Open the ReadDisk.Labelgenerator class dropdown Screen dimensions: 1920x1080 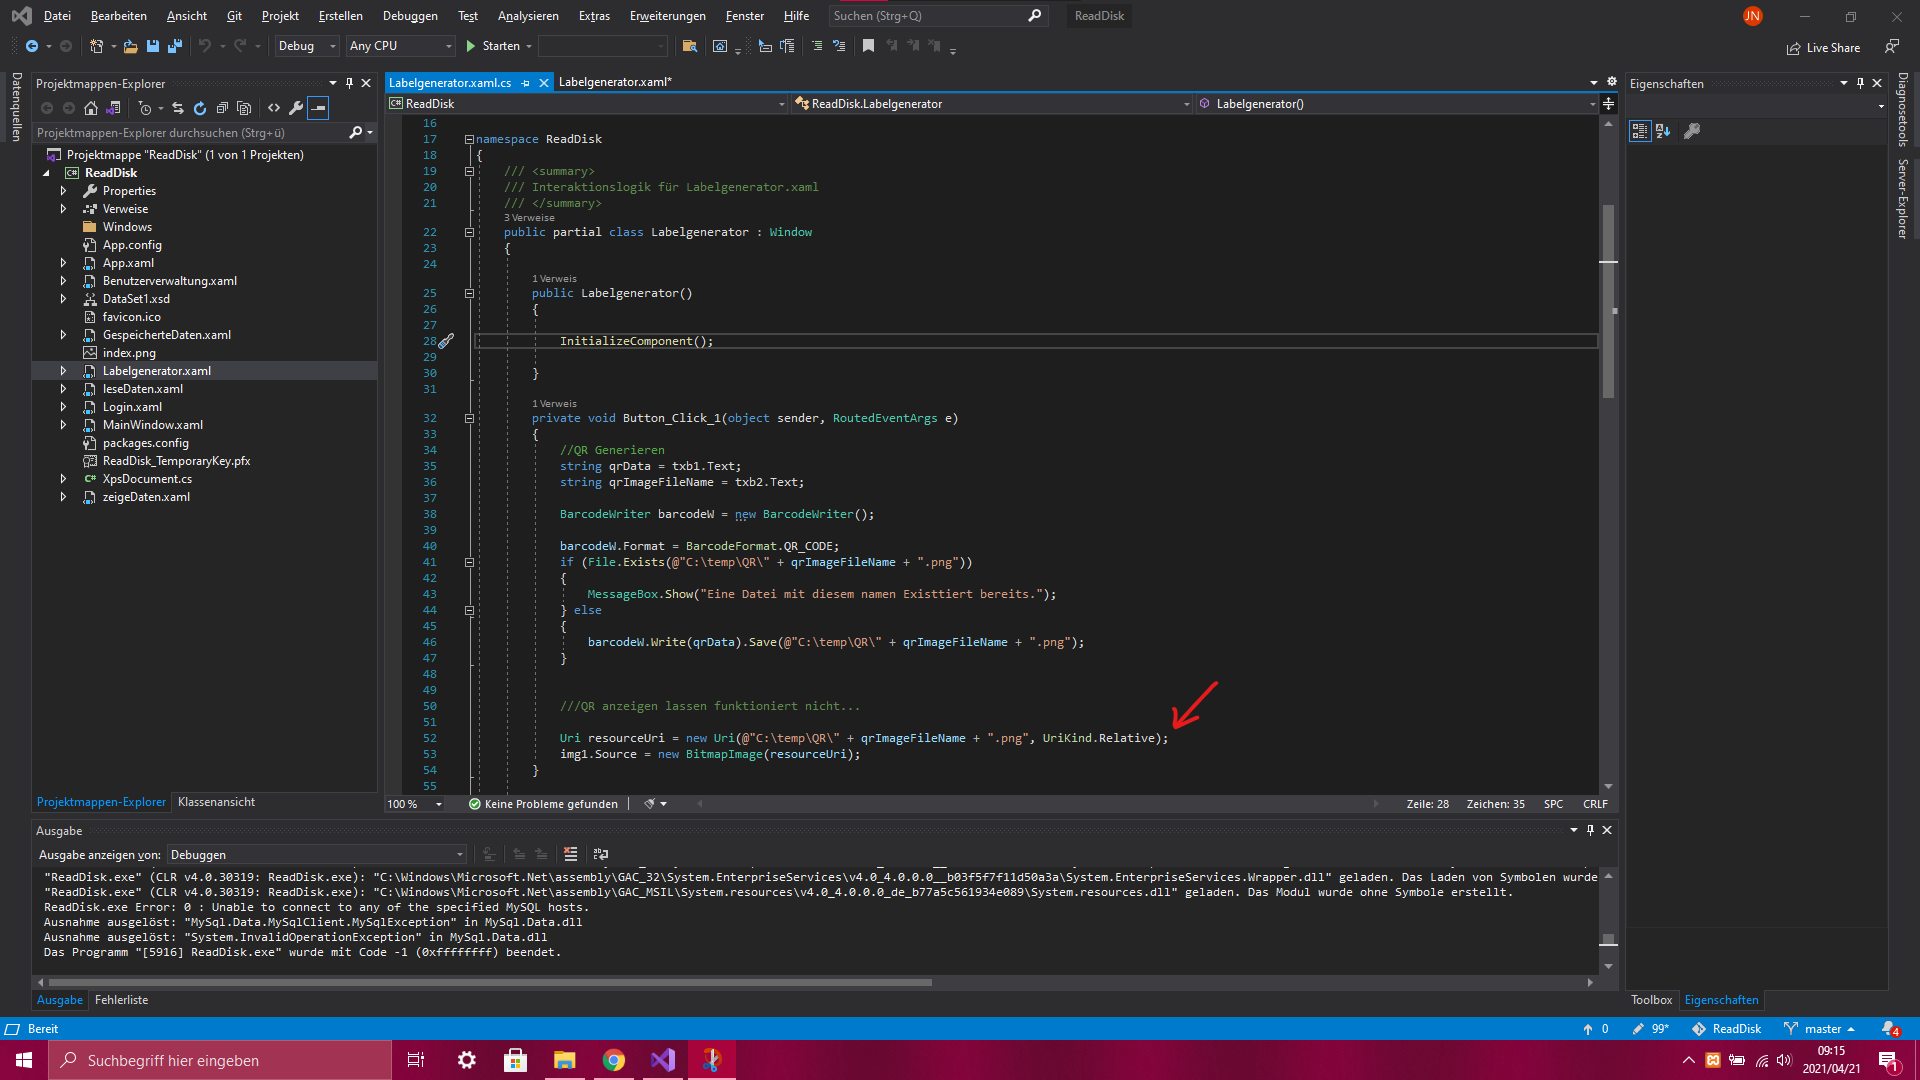[x=992, y=104]
